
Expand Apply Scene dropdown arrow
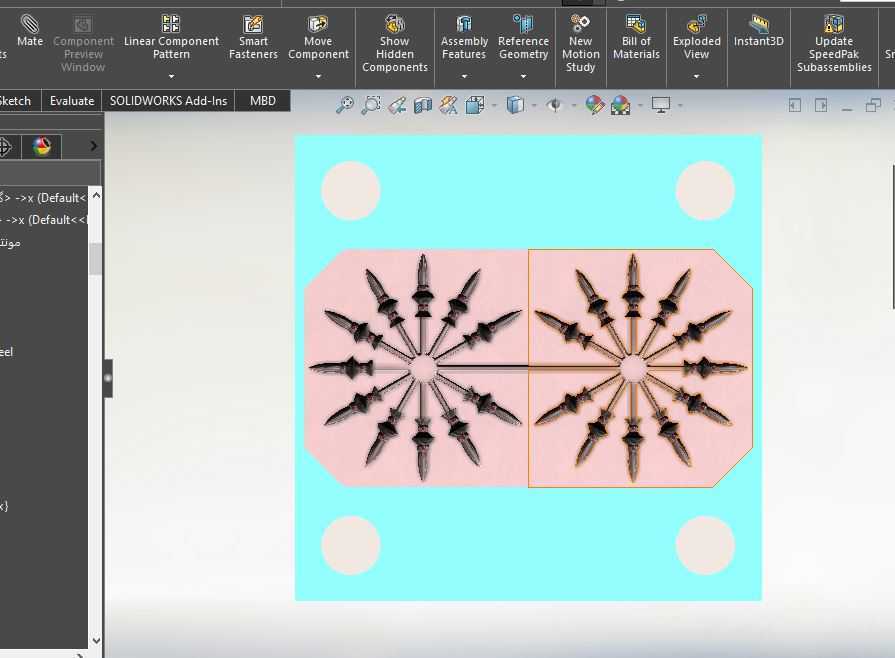point(640,106)
